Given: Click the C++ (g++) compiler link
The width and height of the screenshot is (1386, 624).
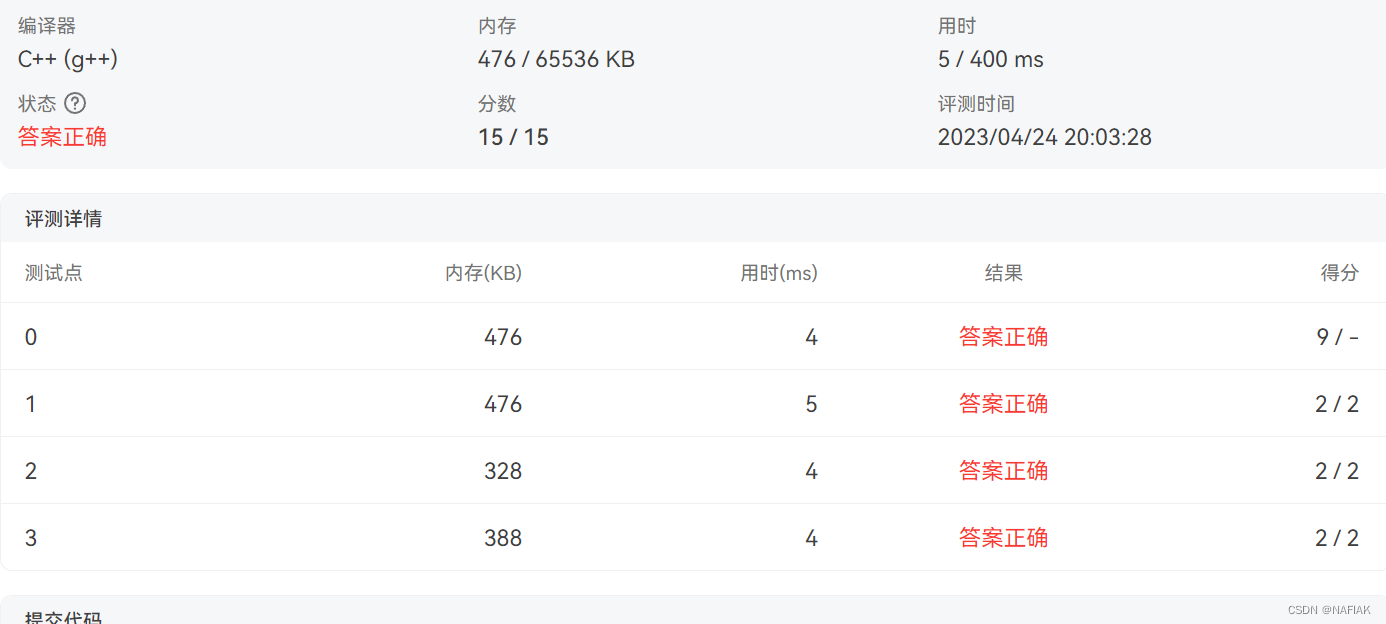Looking at the screenshot, I should tap(67, 59).
